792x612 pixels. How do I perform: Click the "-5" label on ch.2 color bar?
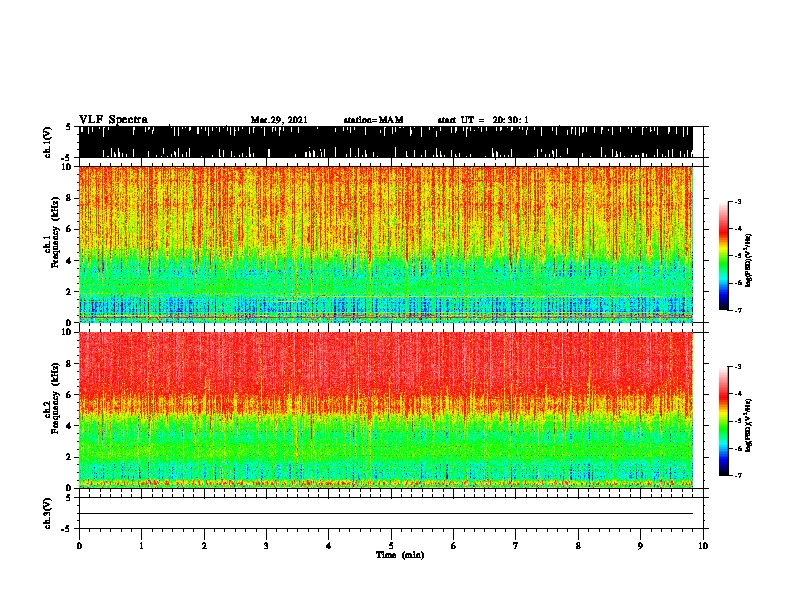point(737,421)
